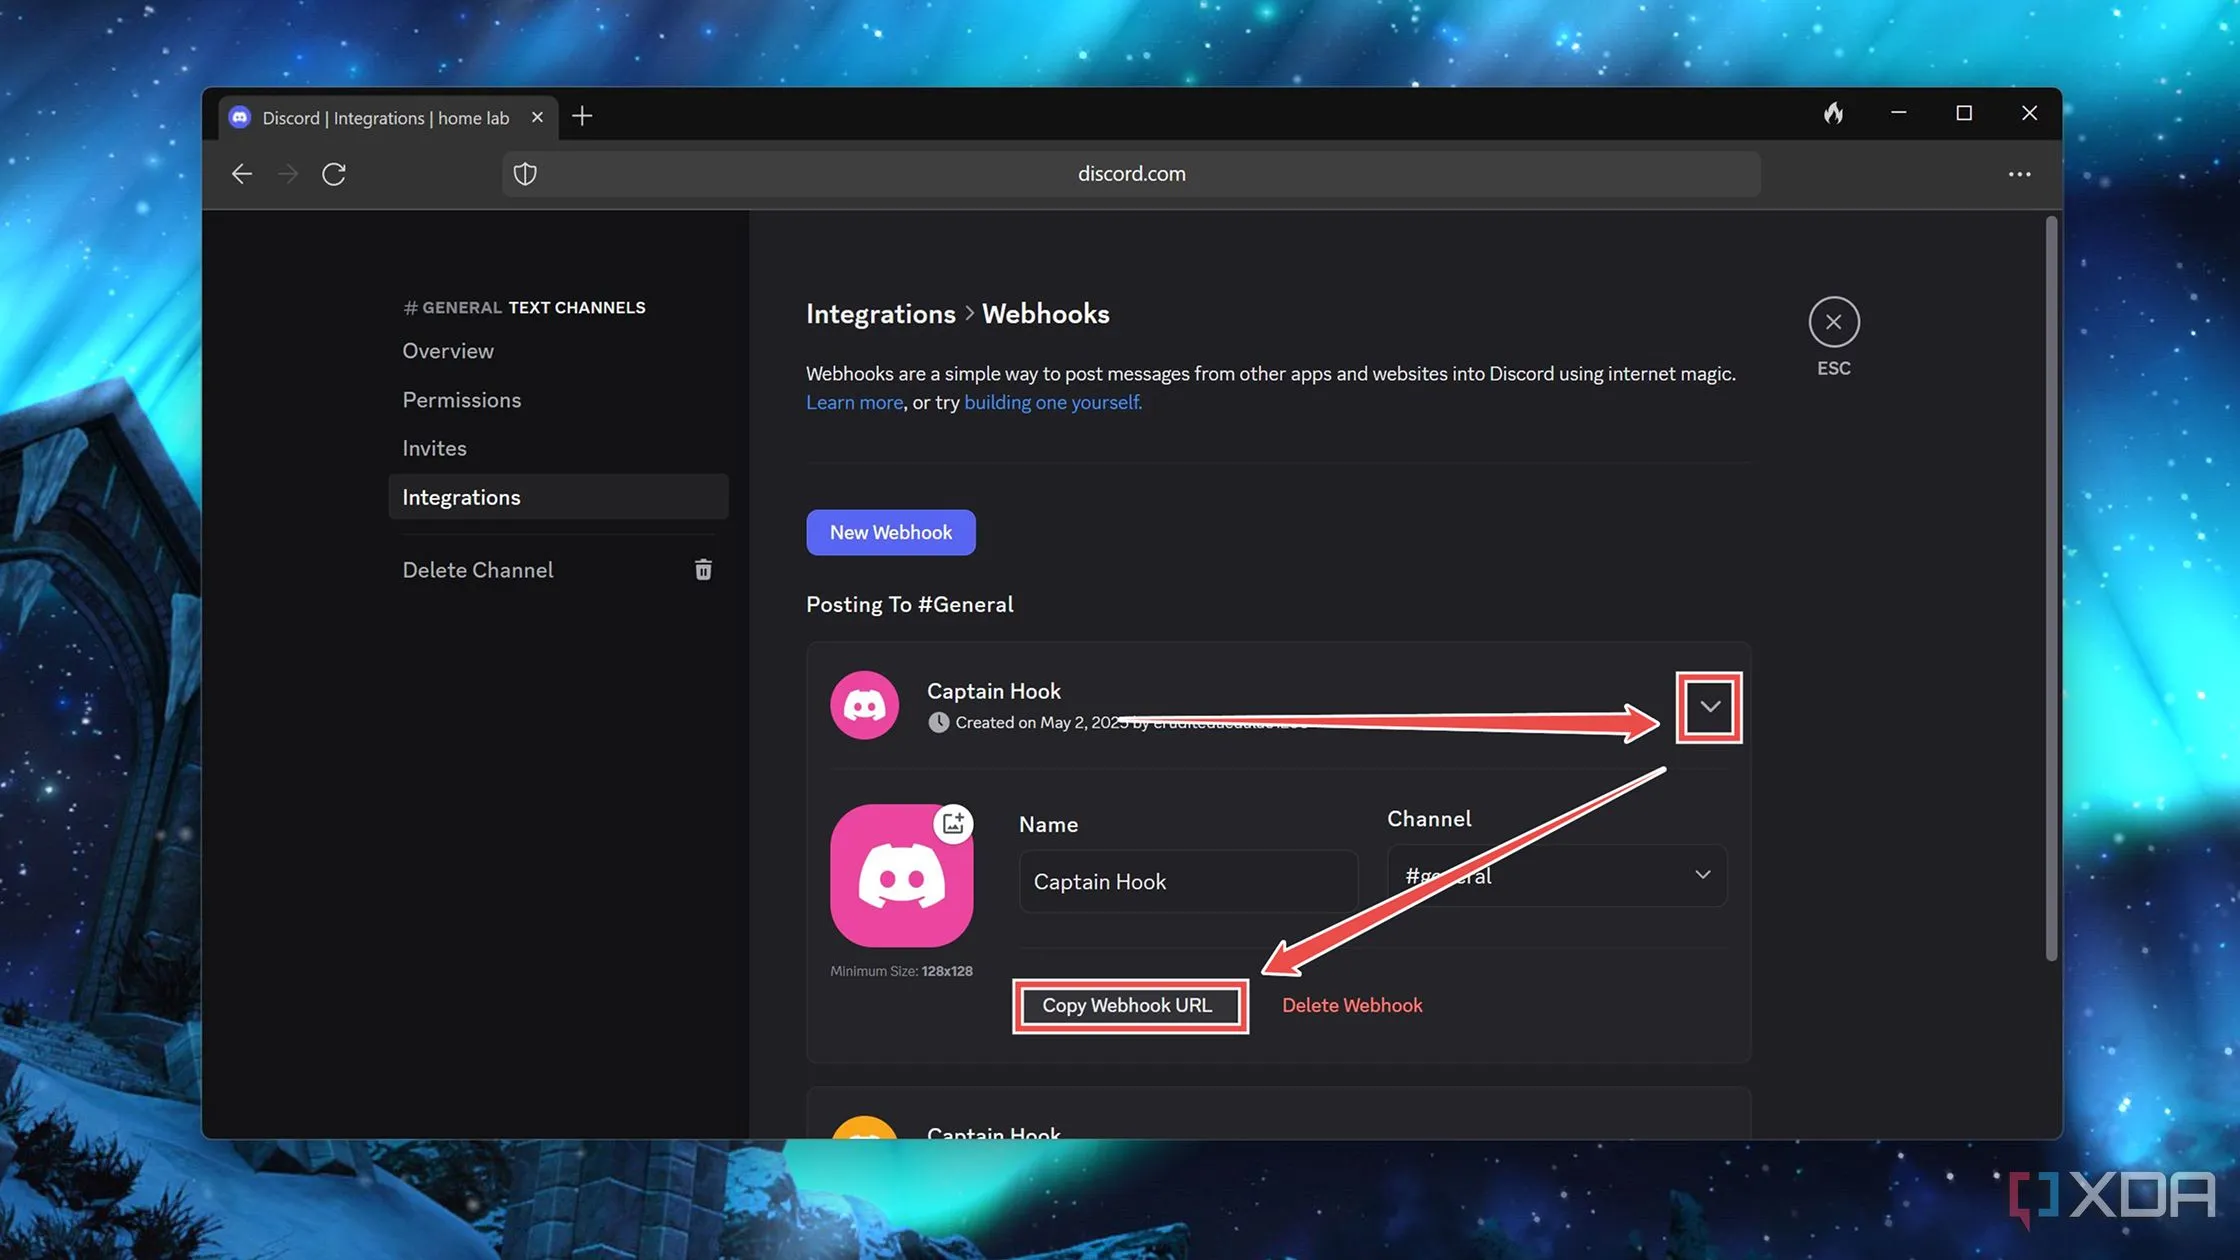Go to Invites settings section
This screenshot has height=1260, width=2240.
(x=434, y=448)
